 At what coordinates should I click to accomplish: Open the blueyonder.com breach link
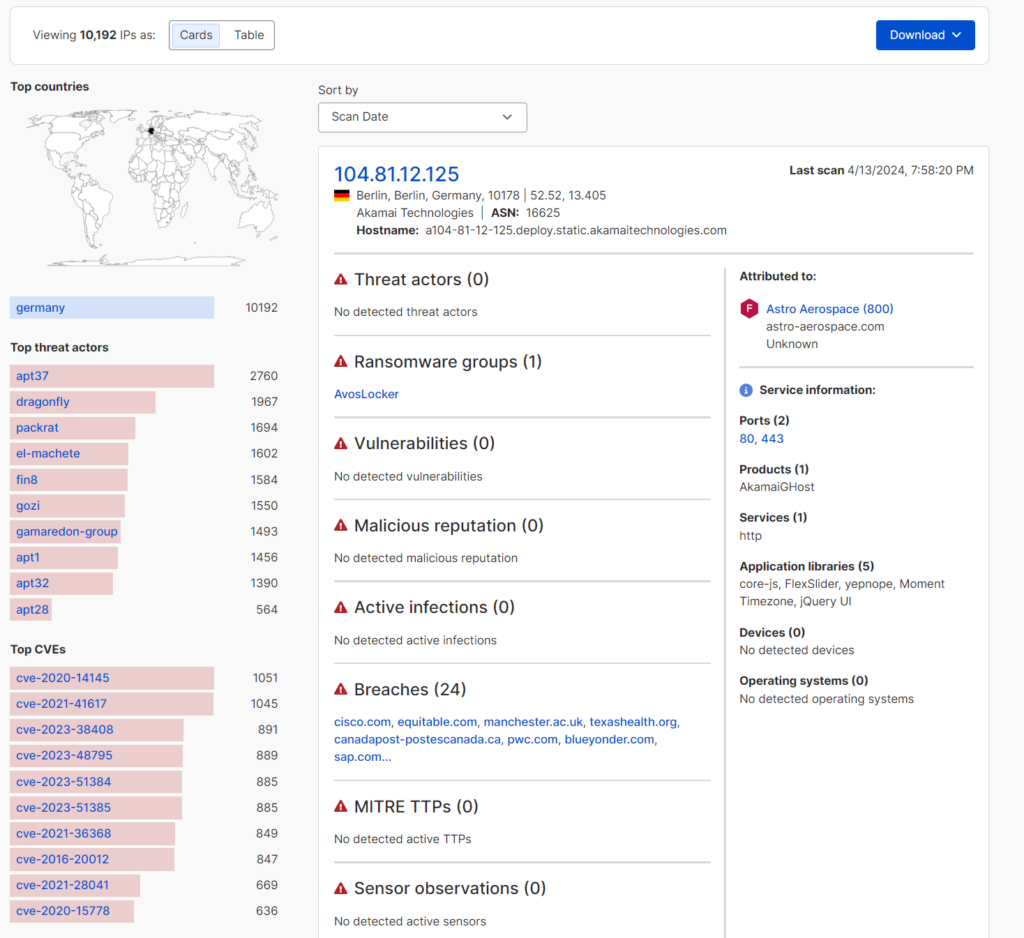pyautogui.click(x=609, y=739)
